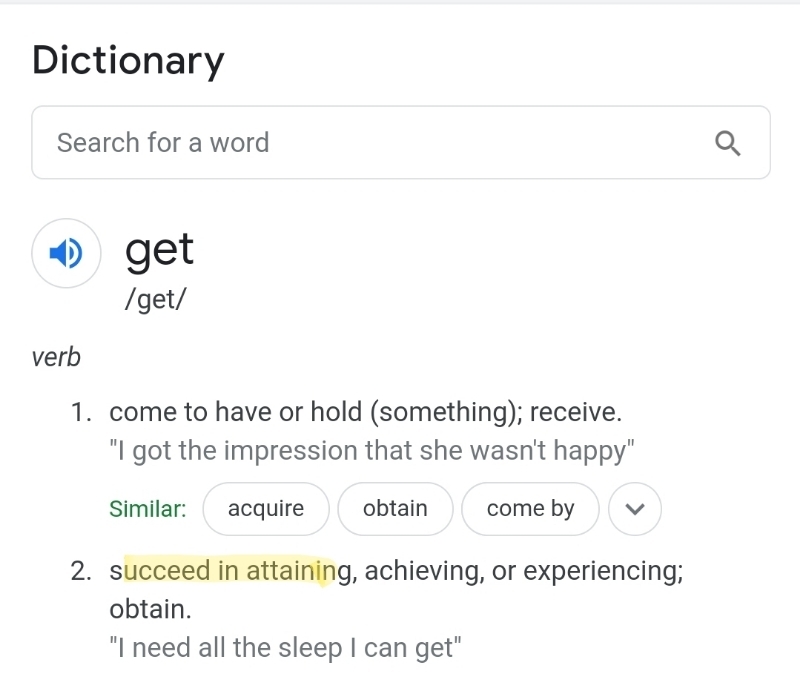The image size is (800, 687).
Task: Click the green 'Similar:' label
Action: point(148,508)
